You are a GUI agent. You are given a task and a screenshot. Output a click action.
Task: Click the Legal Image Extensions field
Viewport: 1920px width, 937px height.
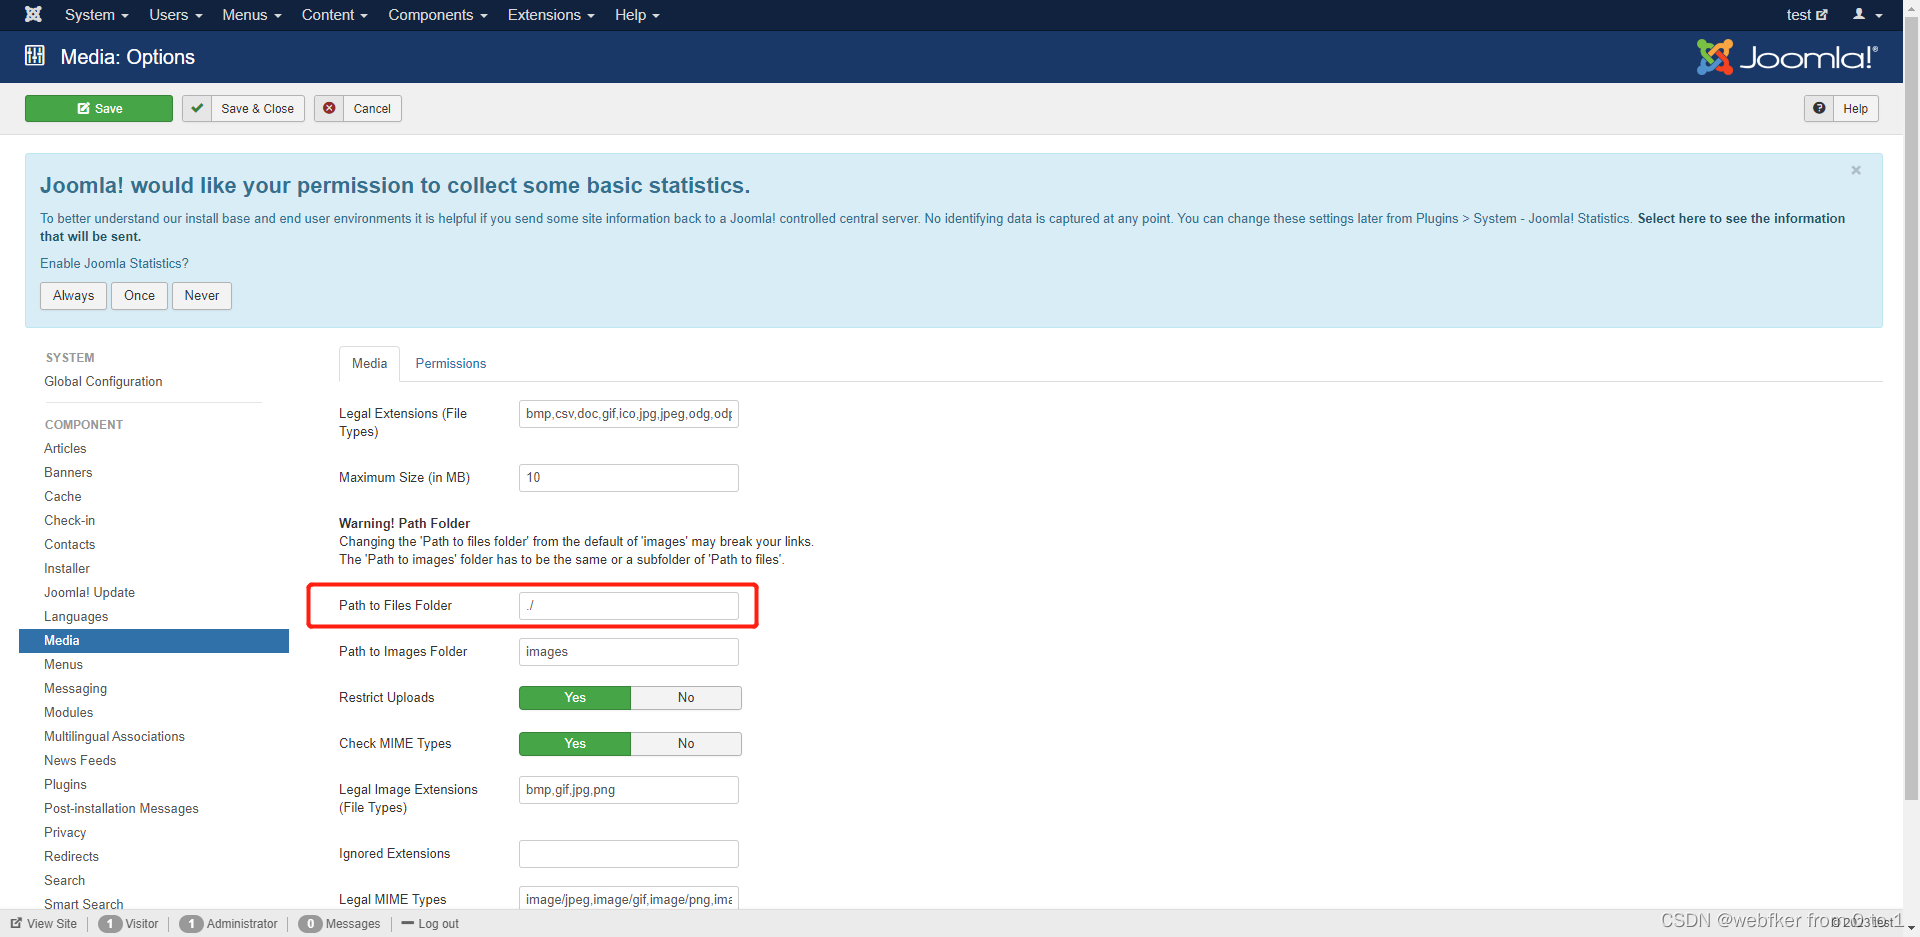(629, 790)
